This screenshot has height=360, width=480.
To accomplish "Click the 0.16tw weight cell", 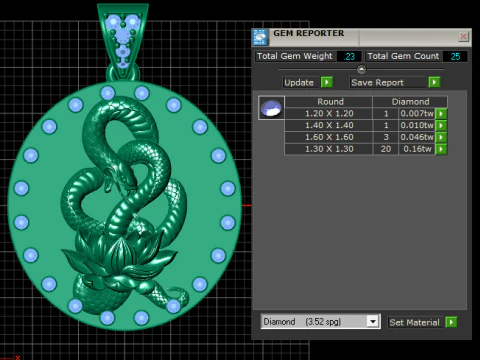I will (417, 149).
